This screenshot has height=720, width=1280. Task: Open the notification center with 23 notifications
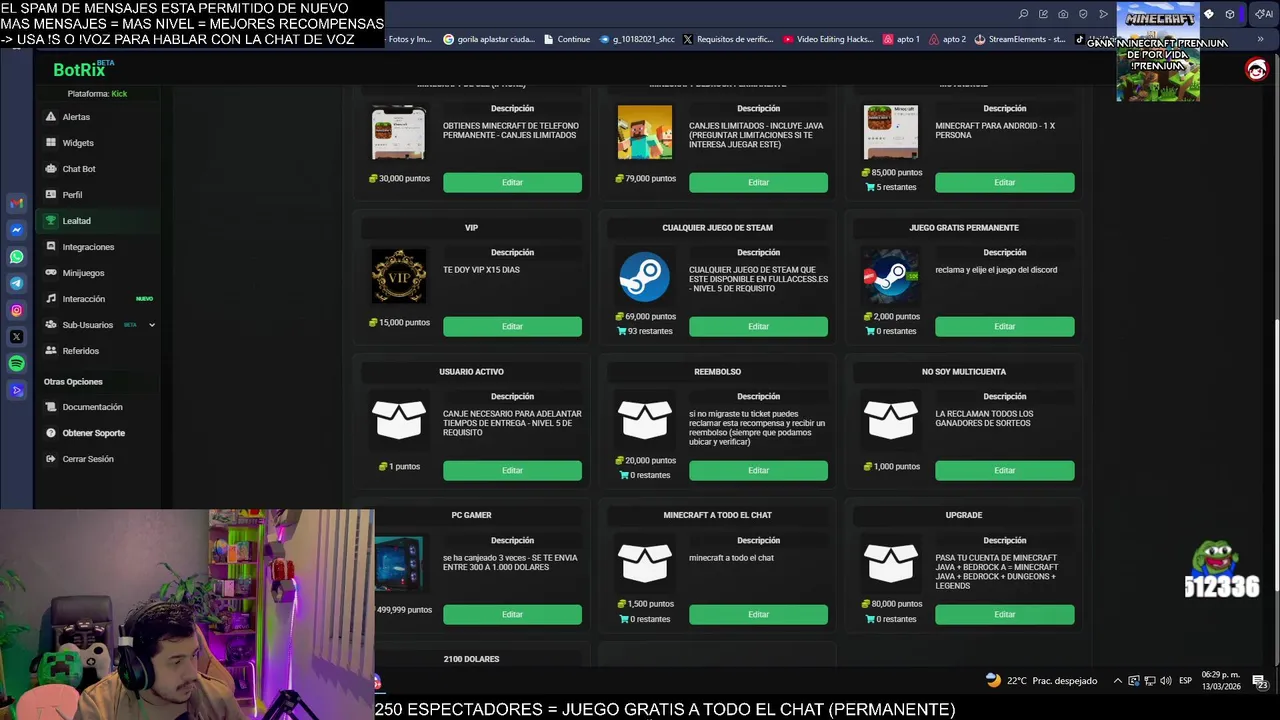tap(1260, 683)
